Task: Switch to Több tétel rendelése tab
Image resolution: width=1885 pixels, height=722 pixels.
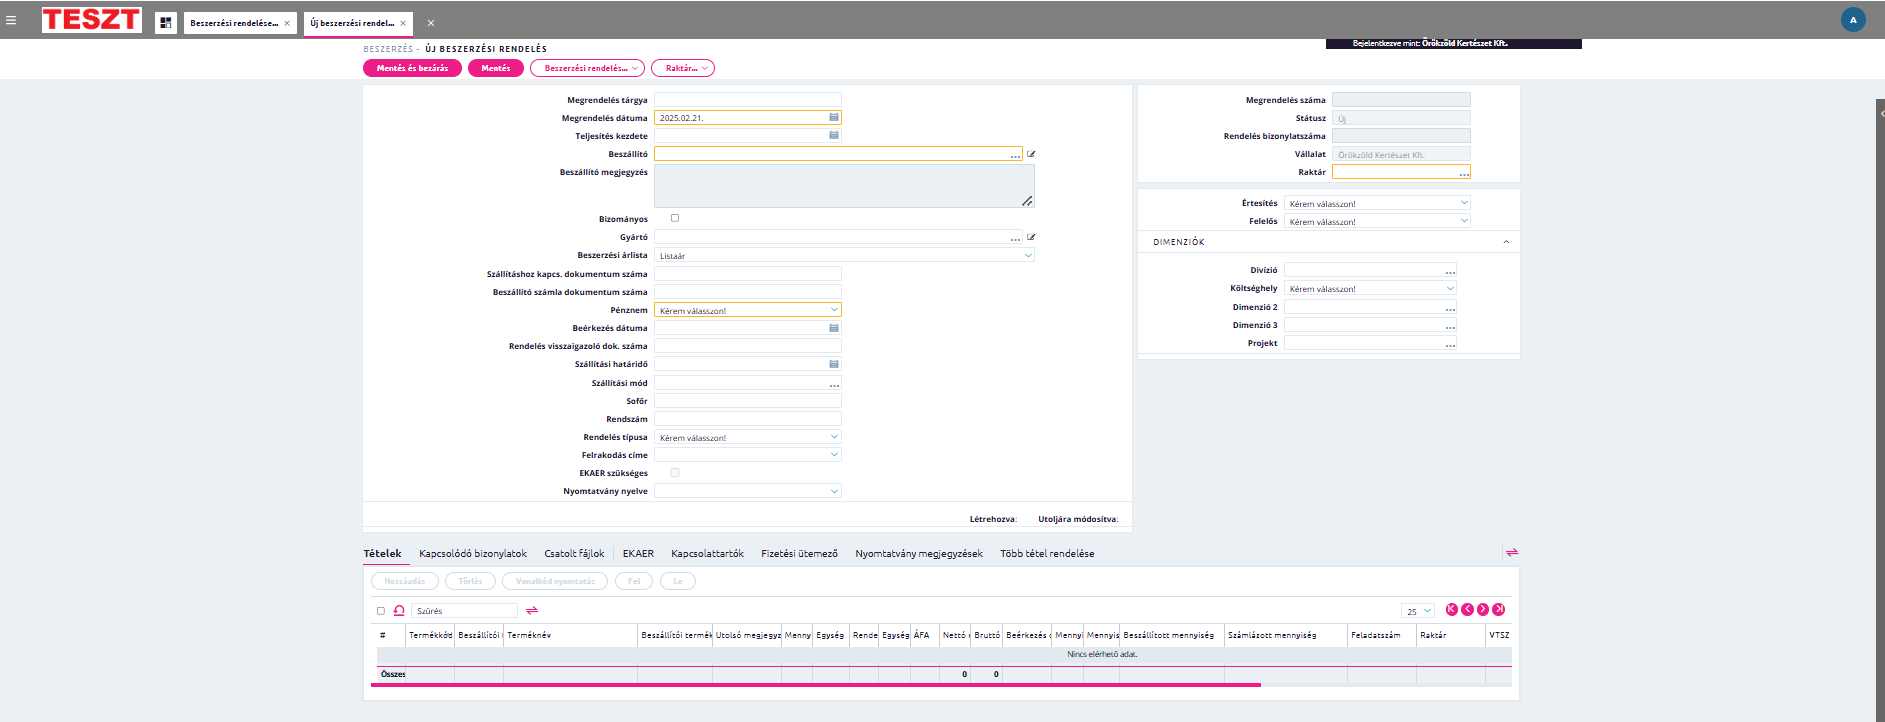Action: pos(1047,553)
